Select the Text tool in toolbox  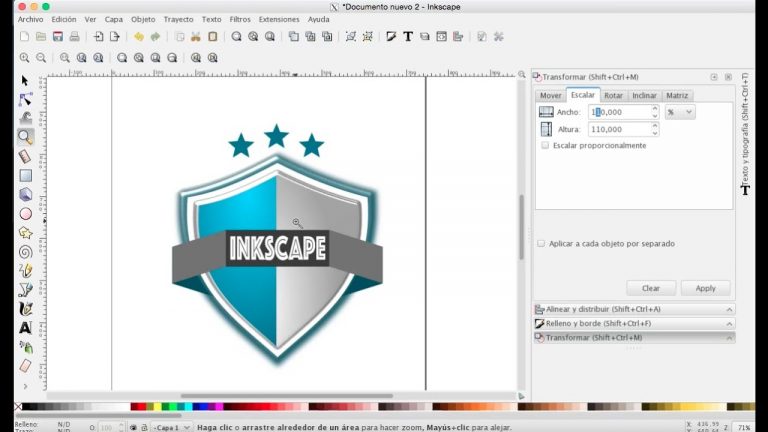pos(25,328)
